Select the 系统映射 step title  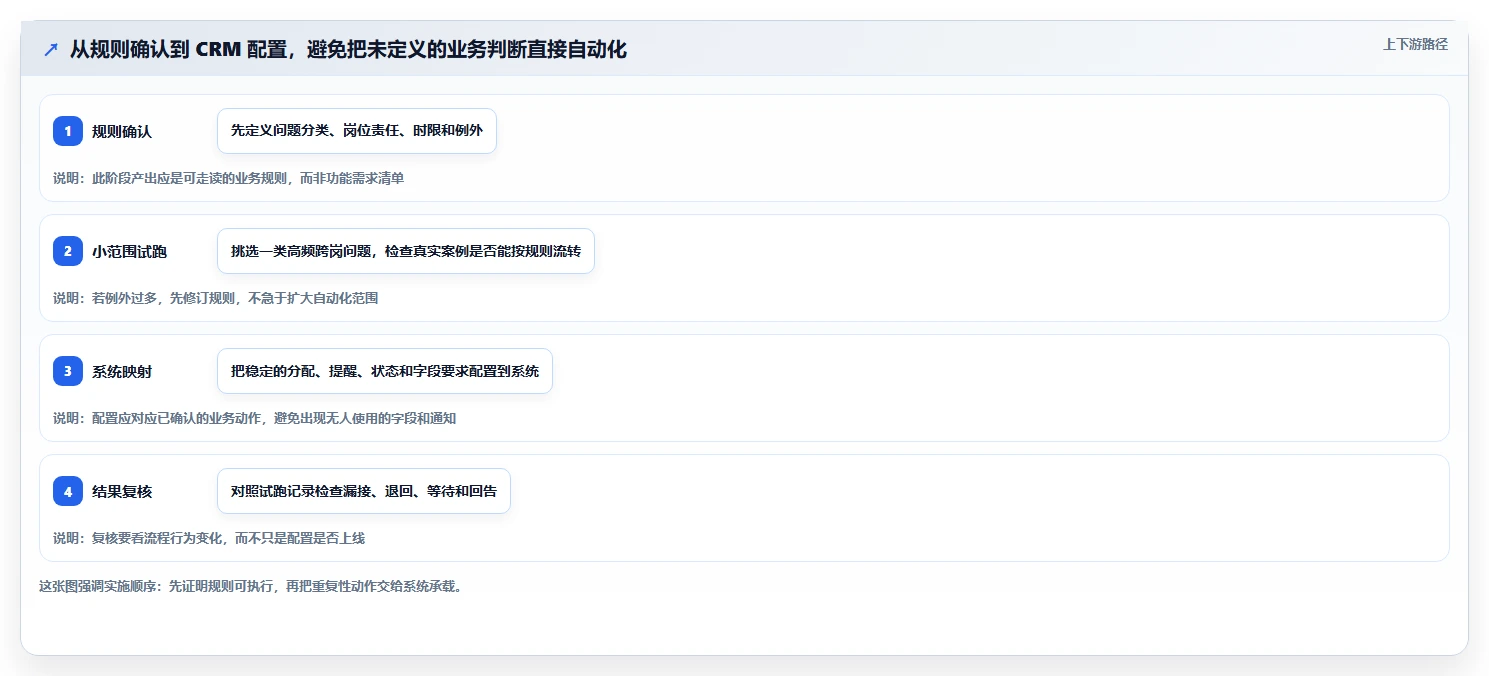pyautogui.click(x=122, y=371)
